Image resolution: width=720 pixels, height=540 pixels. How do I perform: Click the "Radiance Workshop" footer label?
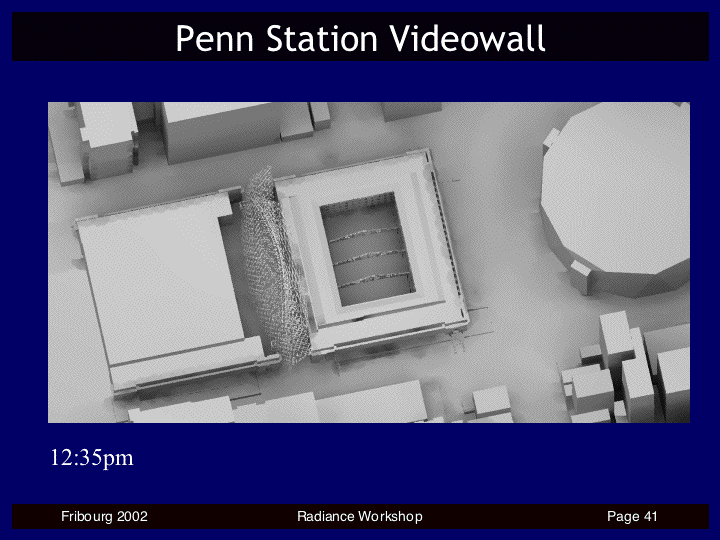[x=360, y=516]
